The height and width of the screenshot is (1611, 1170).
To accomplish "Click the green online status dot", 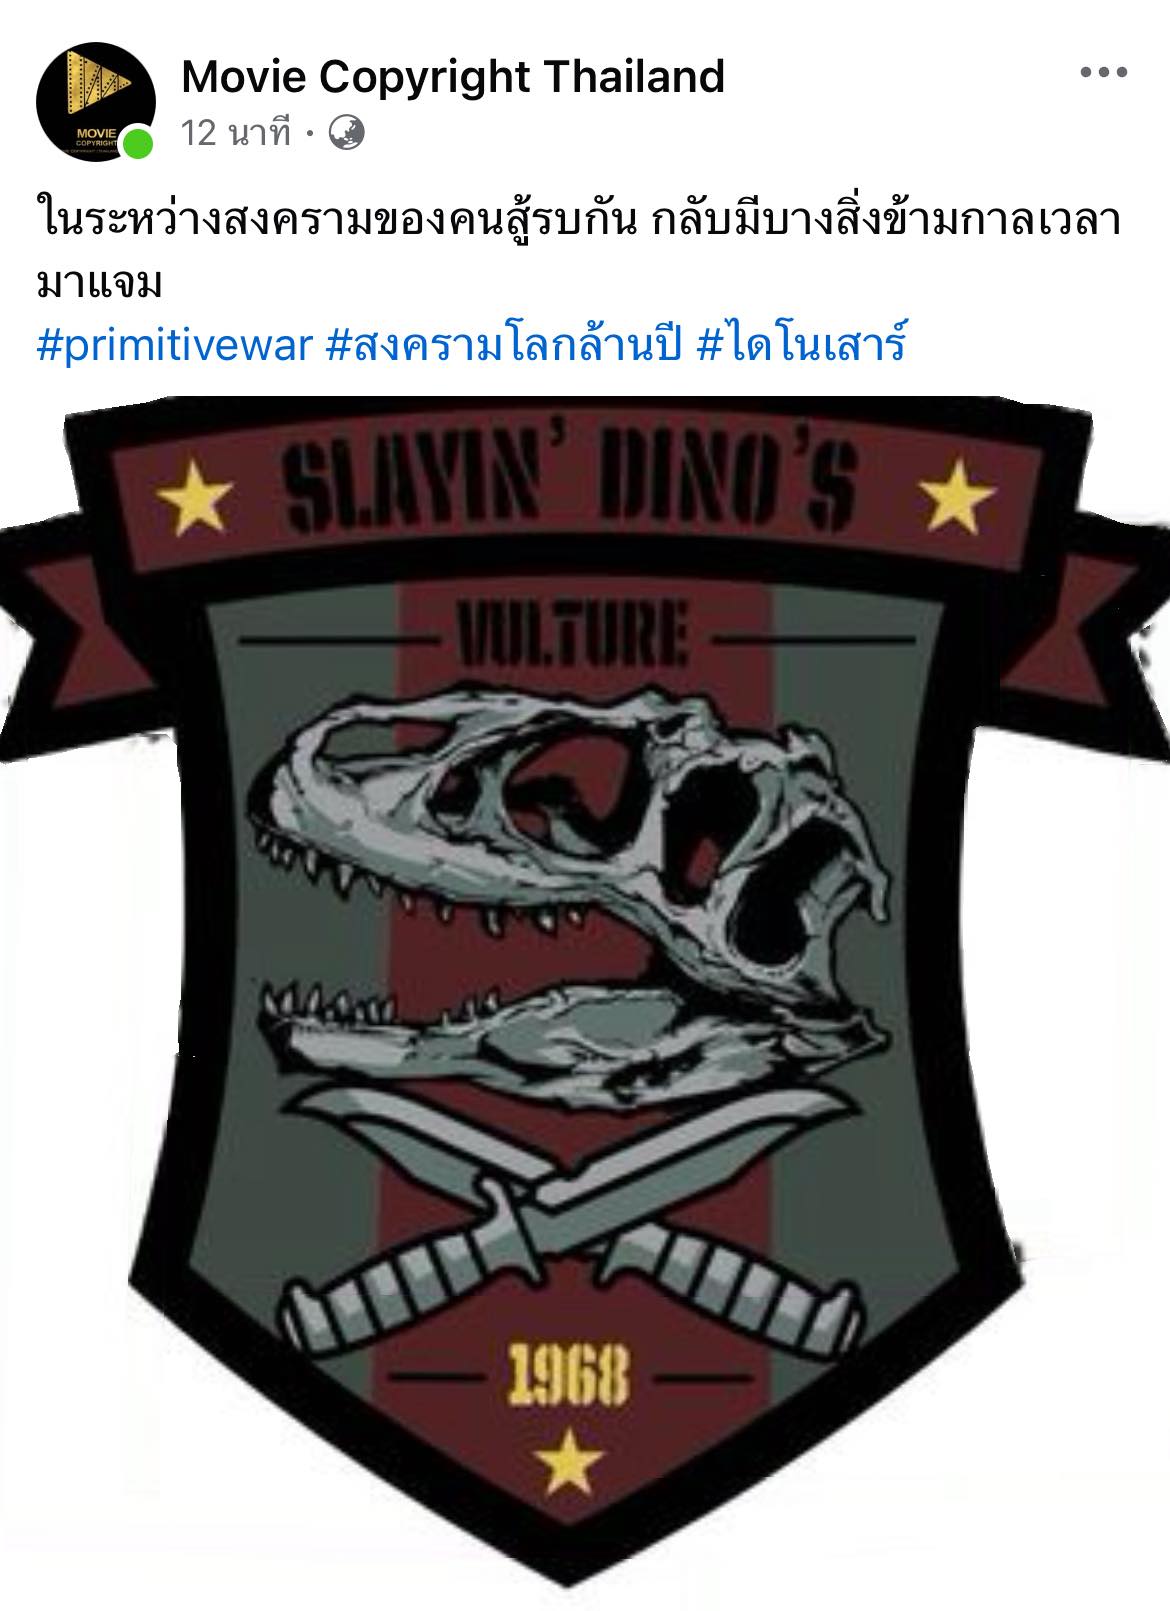I will pos(138,143).
